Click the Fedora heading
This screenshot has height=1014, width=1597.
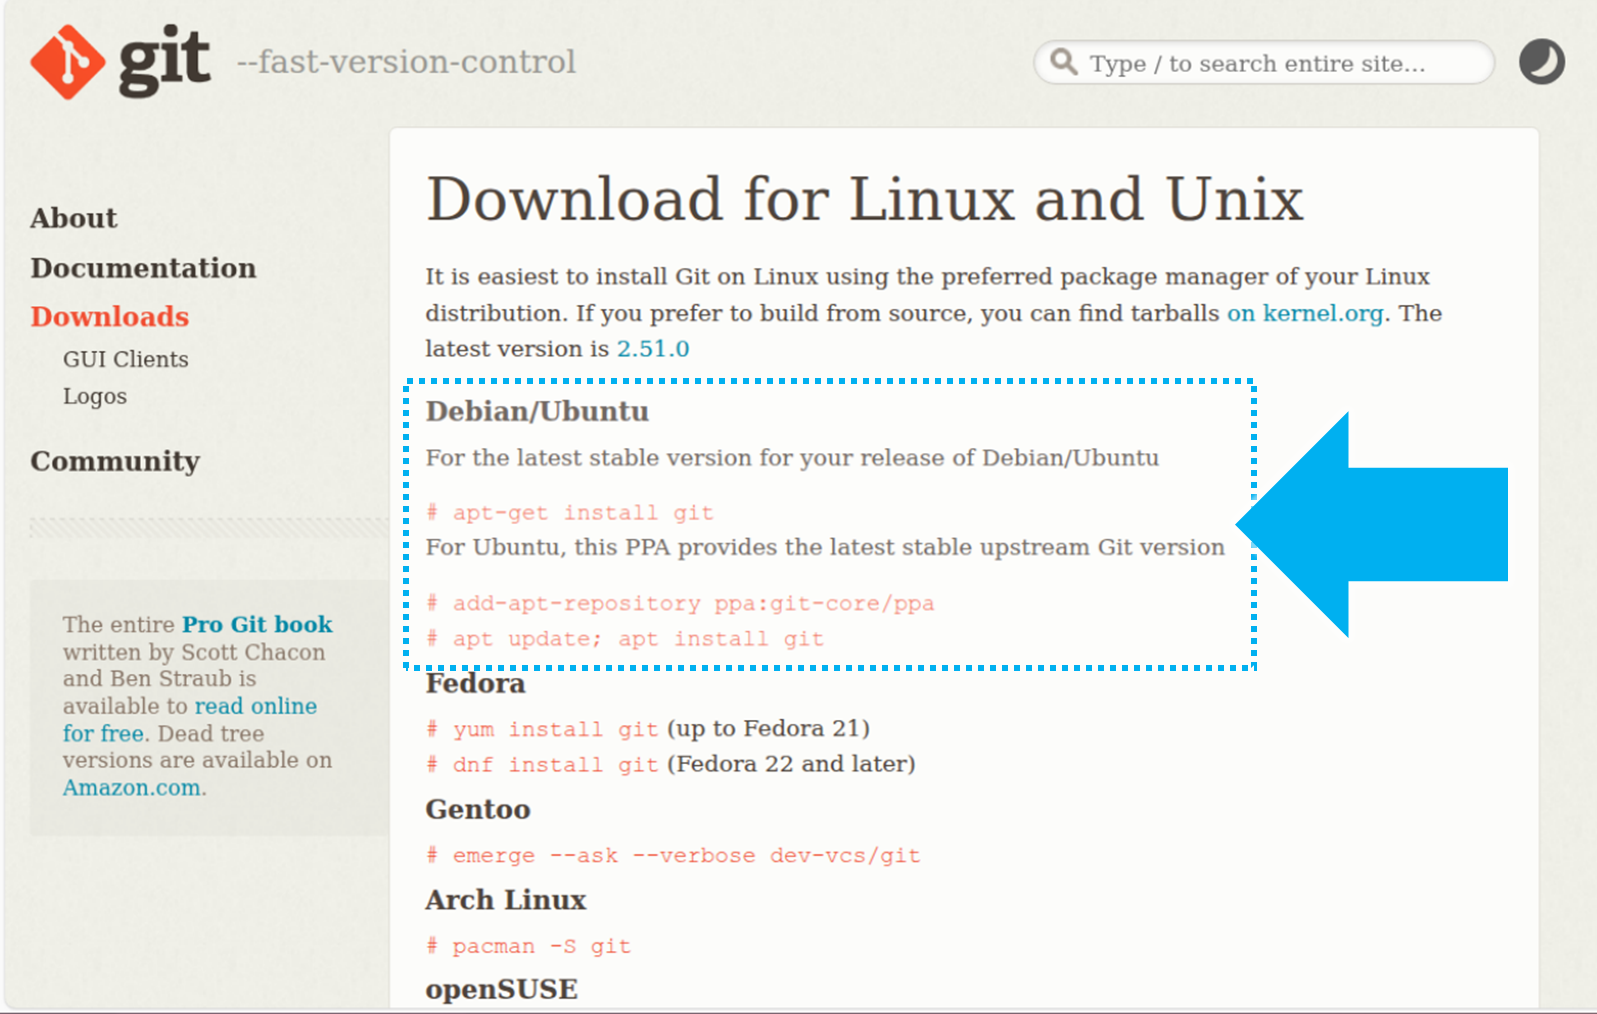pyautogui.click(x=475, y=683)
